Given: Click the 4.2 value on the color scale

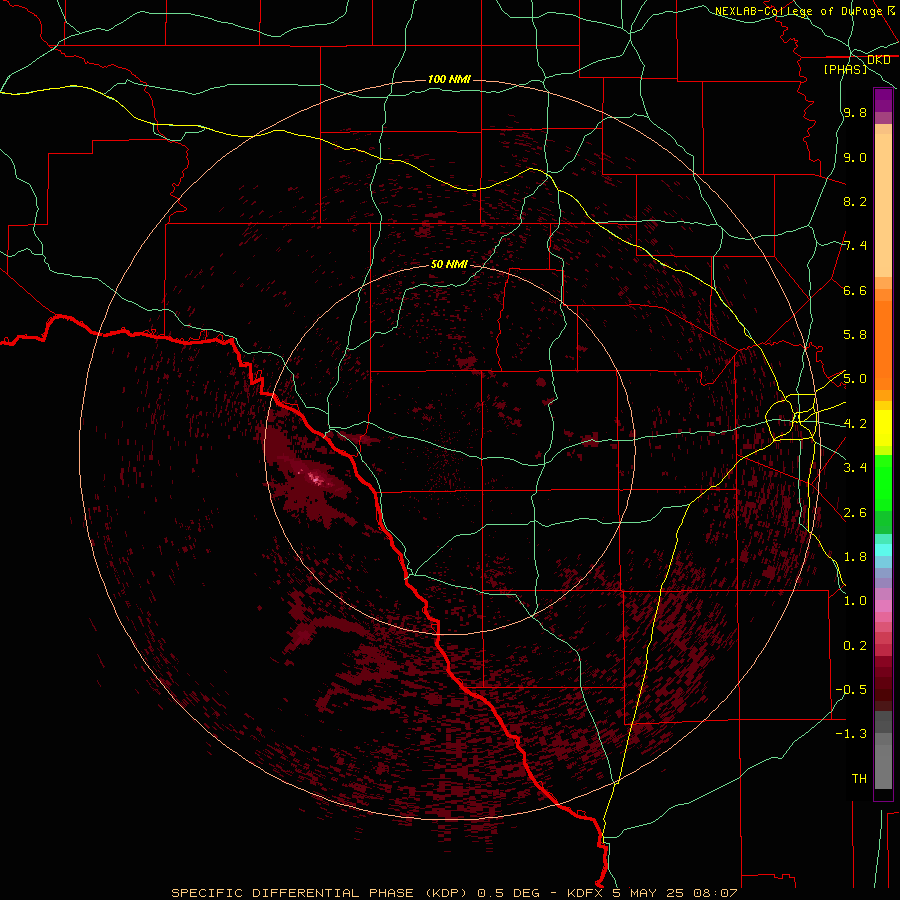Looking at the screenshot, I should tap(855, 424).
